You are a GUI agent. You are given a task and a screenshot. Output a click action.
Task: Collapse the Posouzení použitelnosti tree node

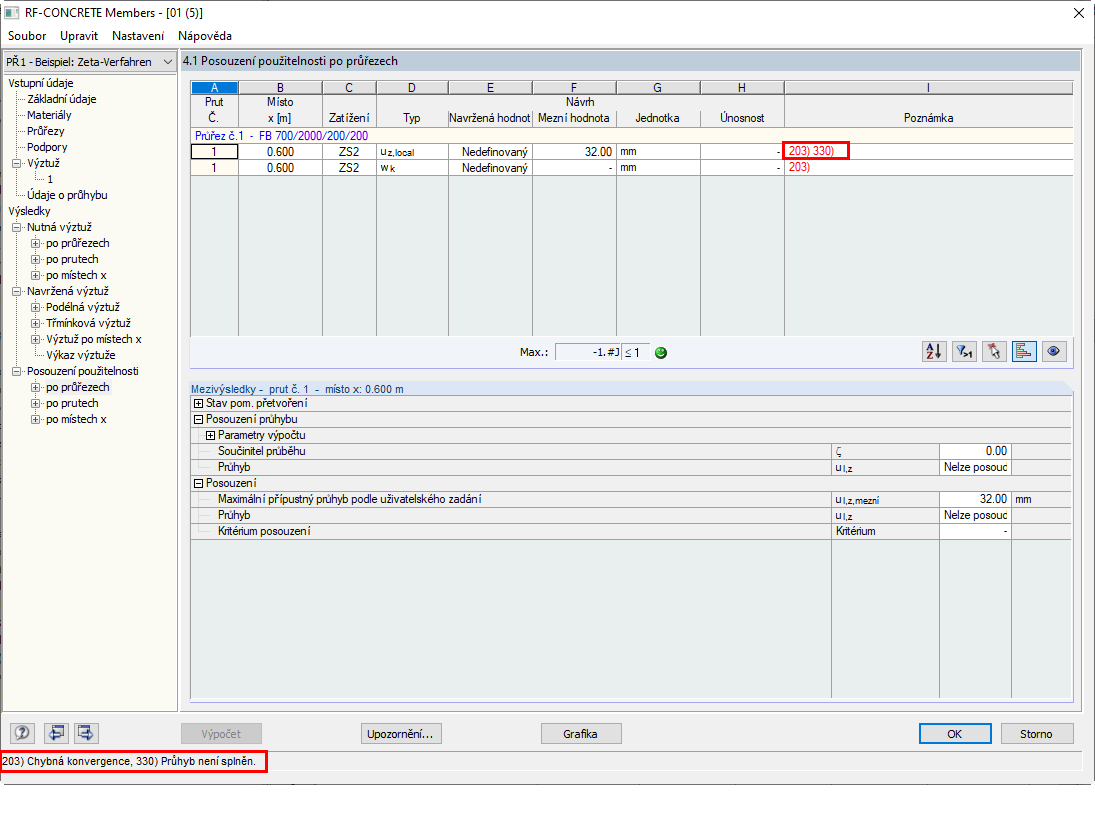[17, 371]
